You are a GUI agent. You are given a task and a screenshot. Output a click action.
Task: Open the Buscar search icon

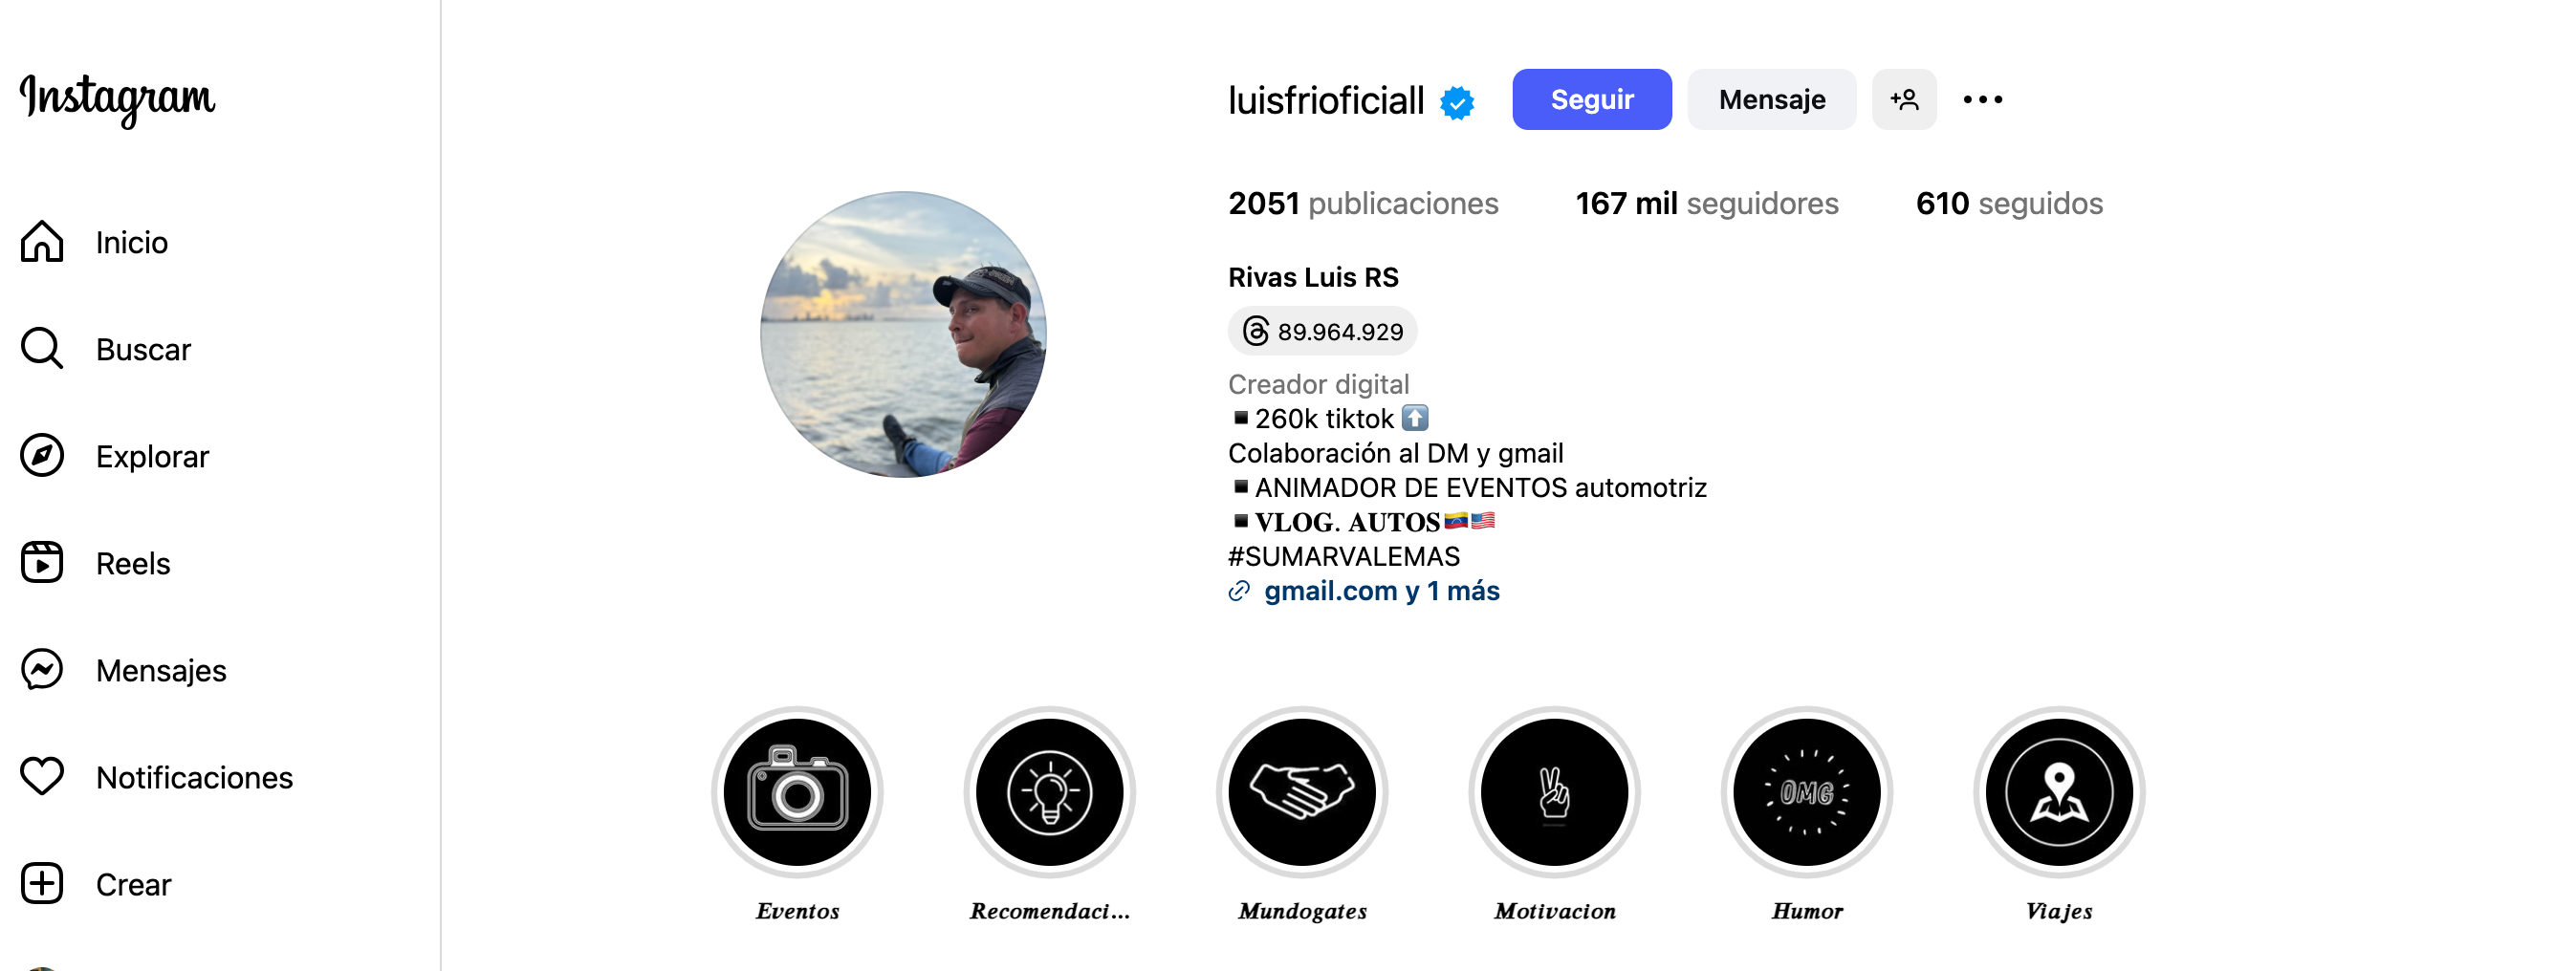point(42,349)
